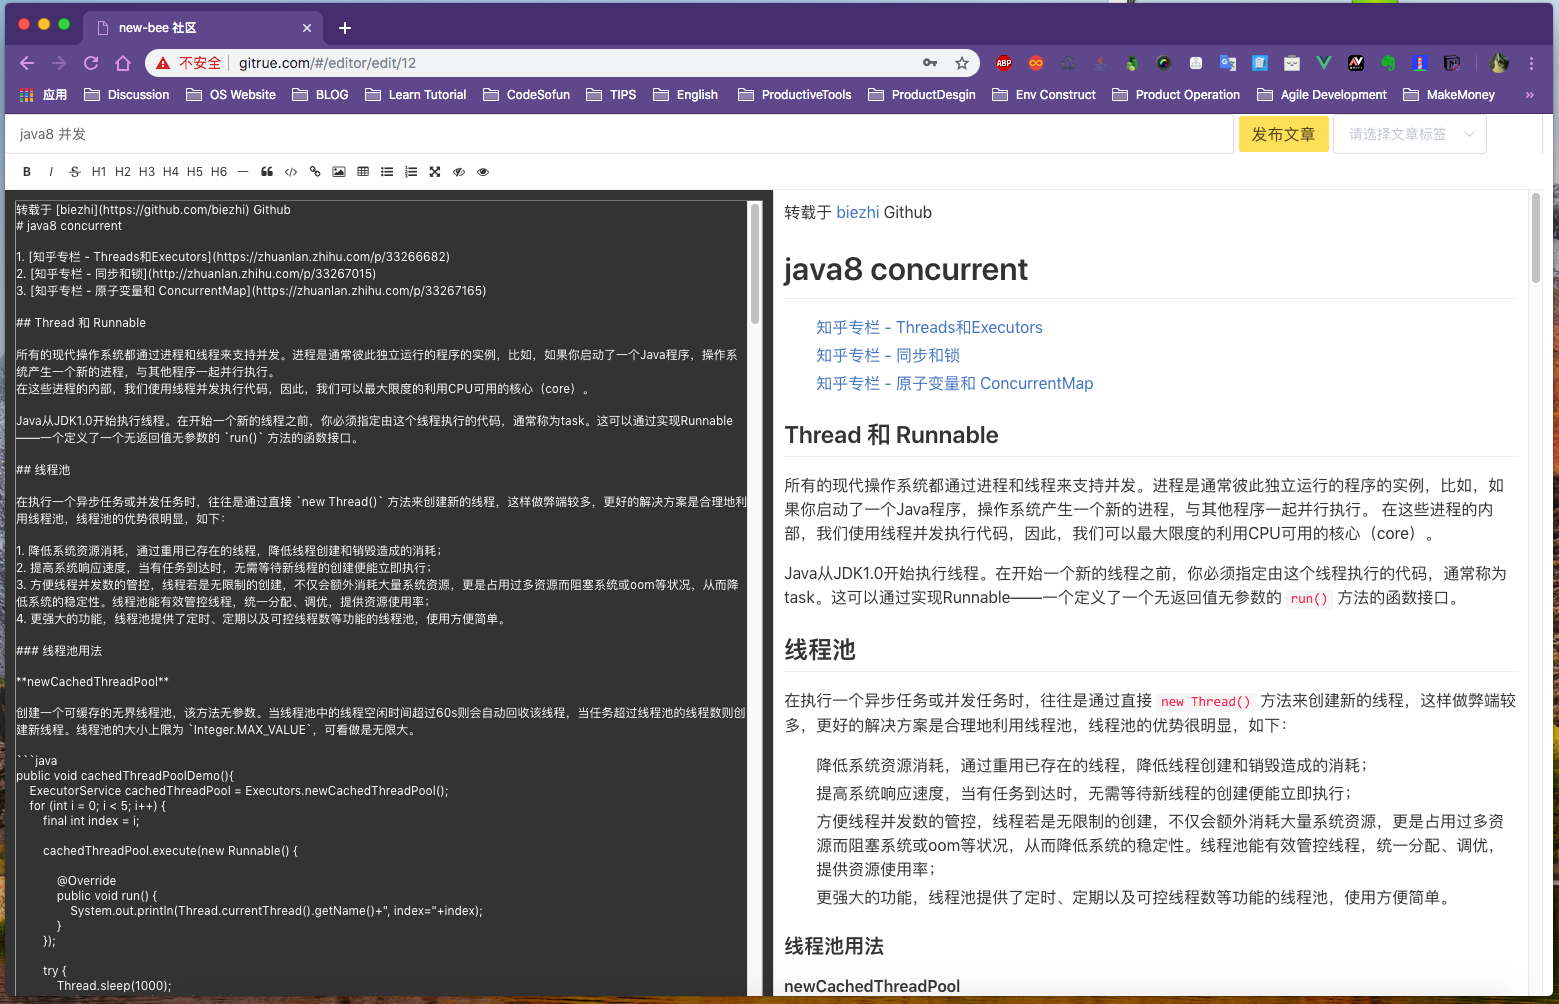
Task: Open the AdBlock Plus extension
Action: point(1004,63)
